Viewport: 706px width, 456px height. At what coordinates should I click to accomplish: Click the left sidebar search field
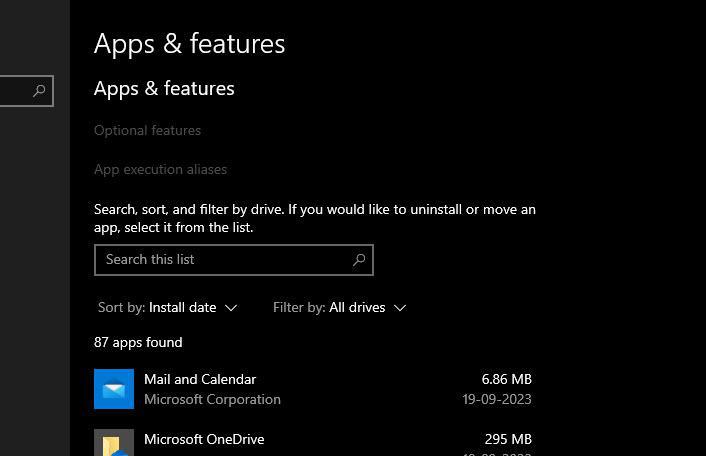[15, 91]
